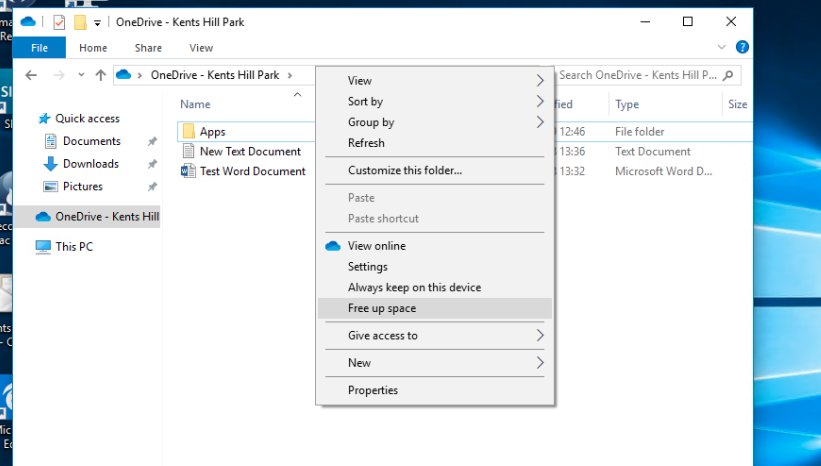
Task: Open Properties from the context menu
Action: click(435, 390)
